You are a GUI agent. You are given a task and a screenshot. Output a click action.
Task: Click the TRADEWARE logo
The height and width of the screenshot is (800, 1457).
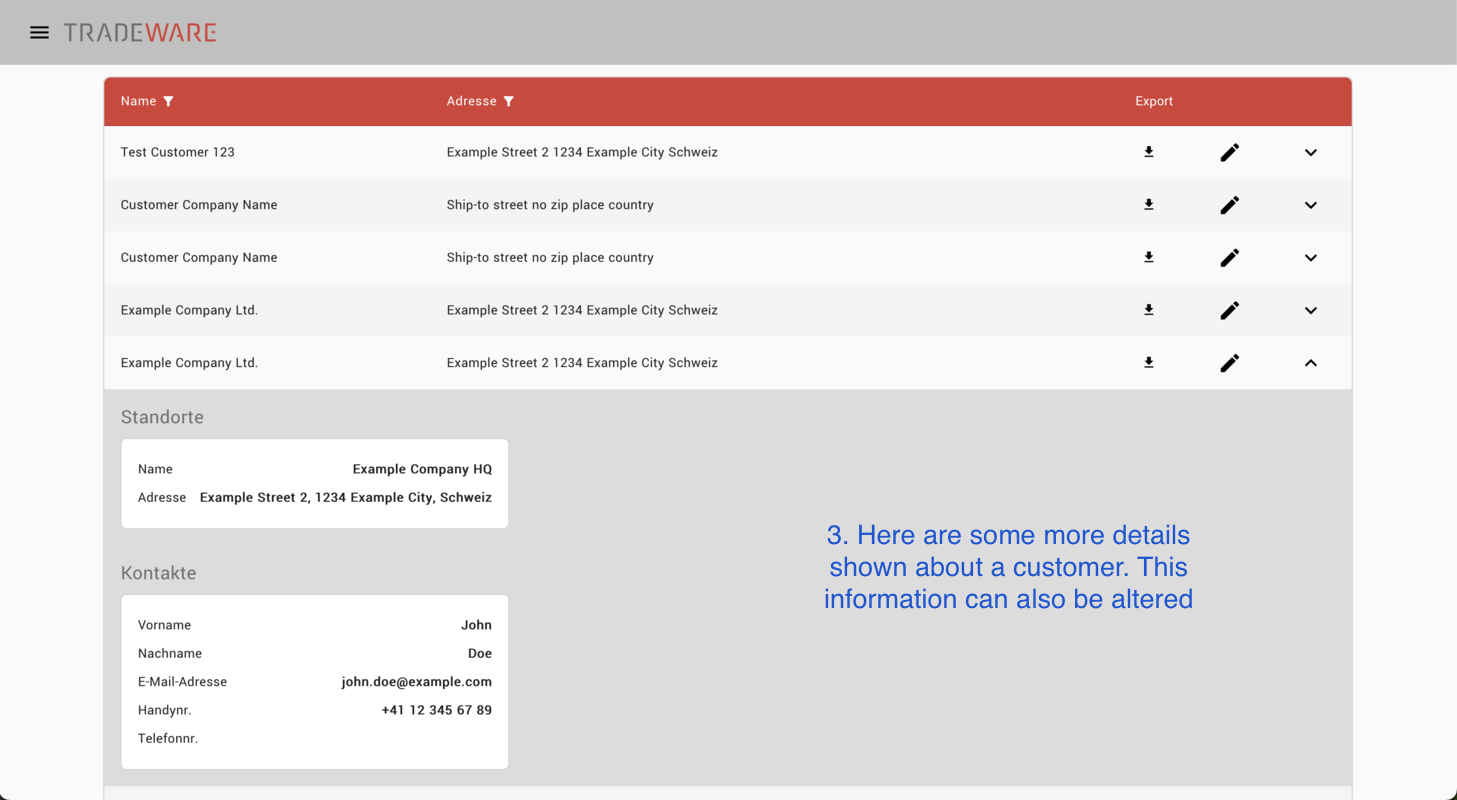pyautogui.click(x=140, y=33)
